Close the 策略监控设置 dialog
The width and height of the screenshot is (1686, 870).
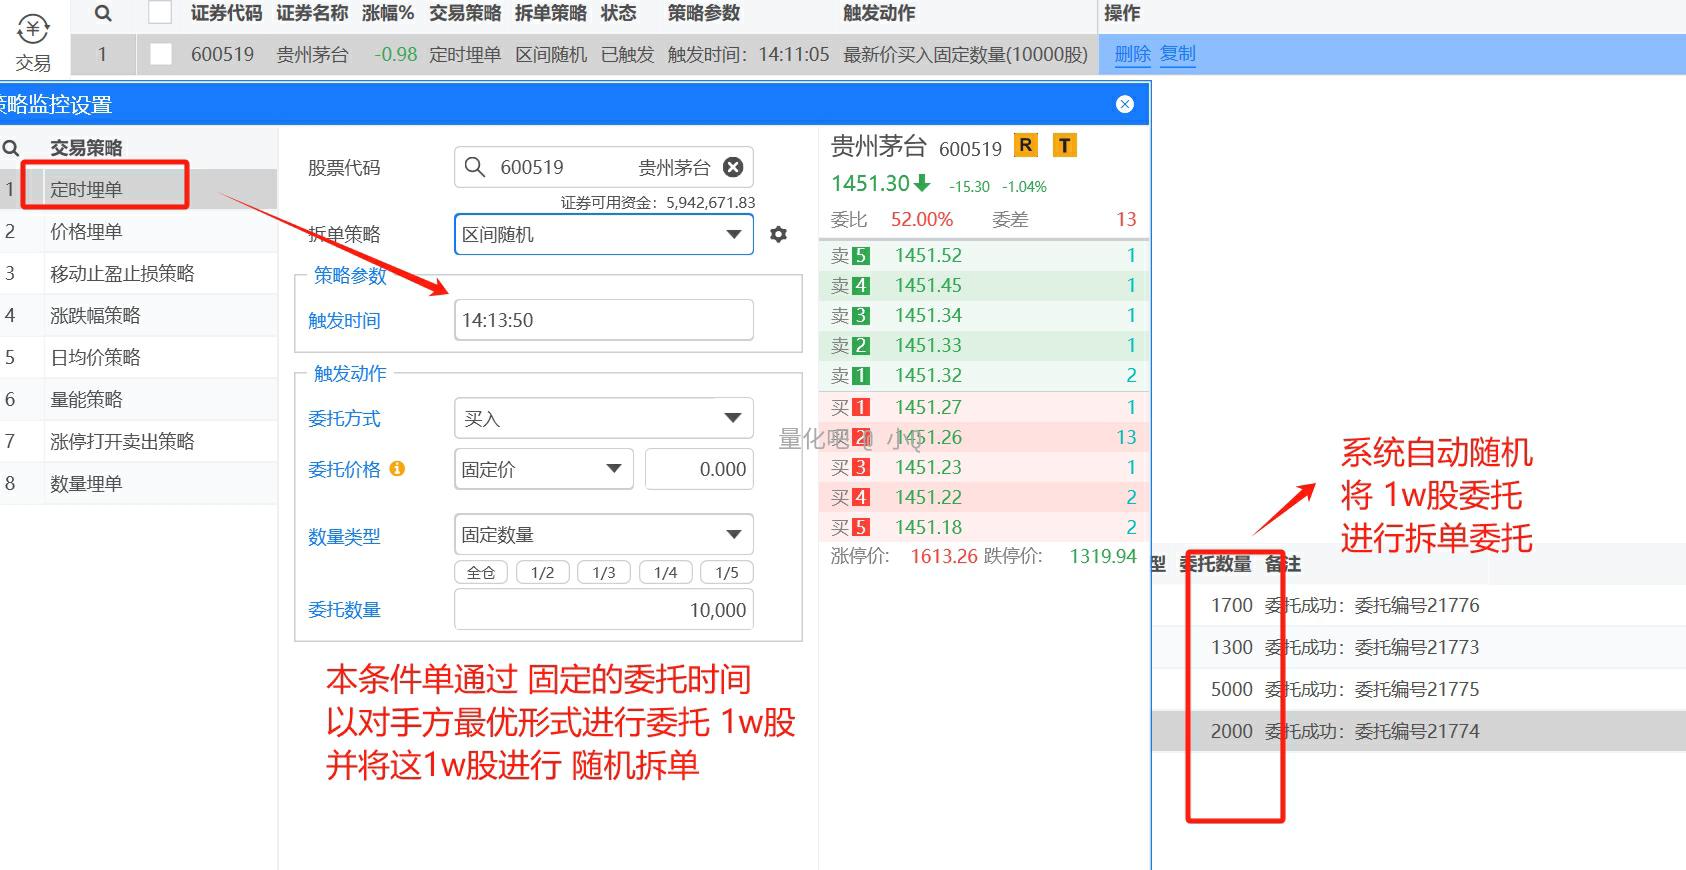1125,104
